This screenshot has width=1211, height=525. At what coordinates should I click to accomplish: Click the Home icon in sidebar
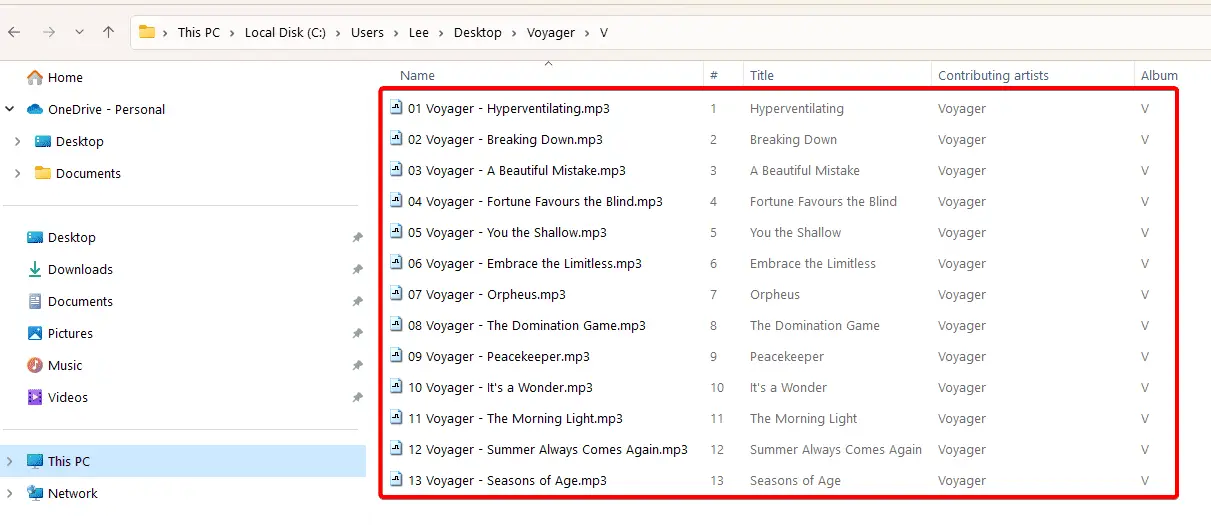(35, 77)
